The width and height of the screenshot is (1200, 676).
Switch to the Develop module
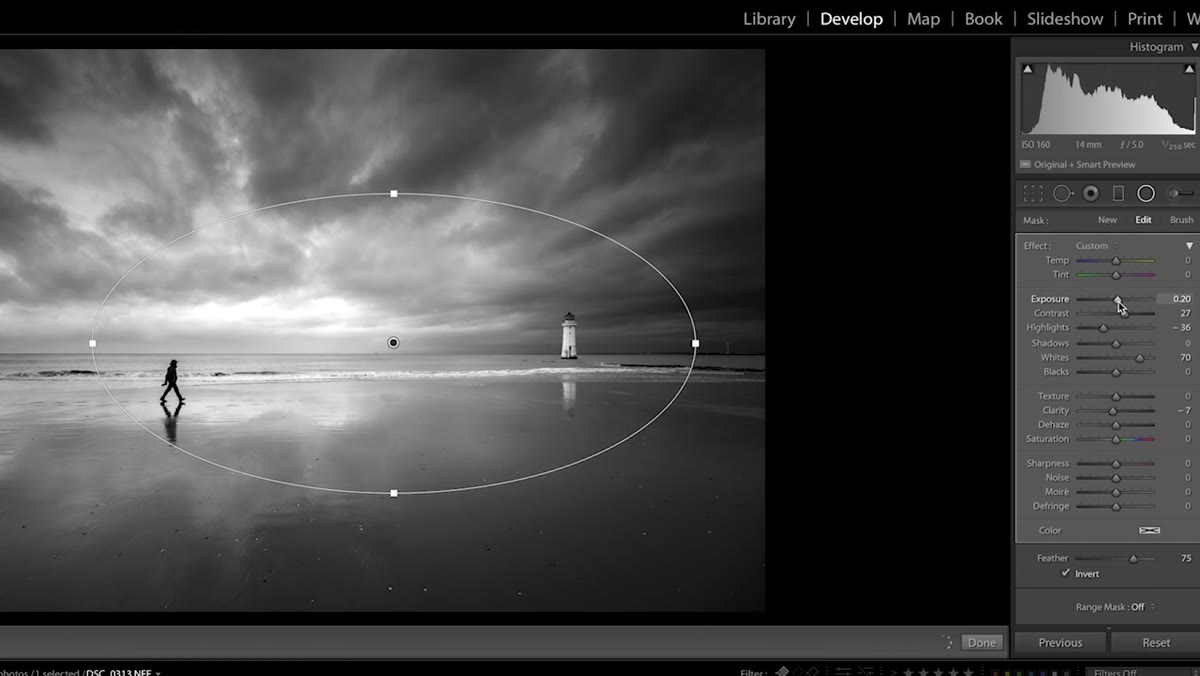(x=851, y=19)
